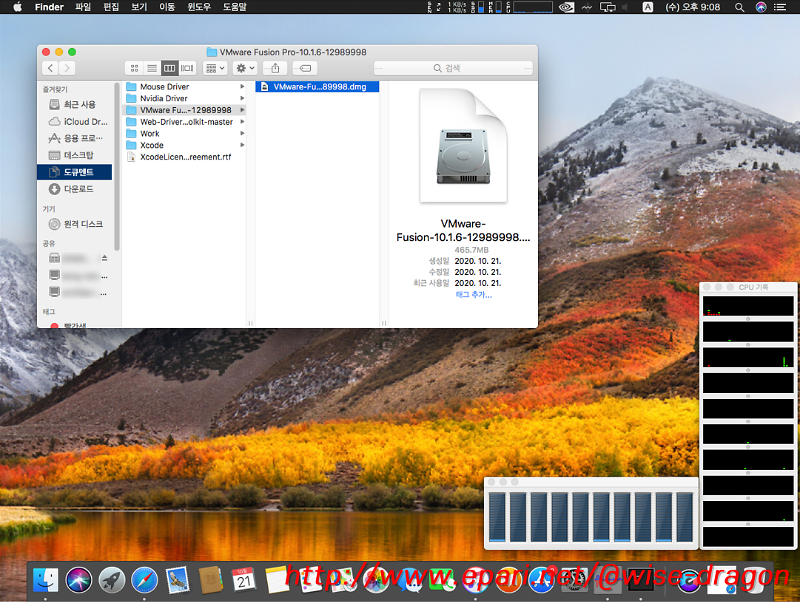The width and height of the screenshot is (800, 603).
Task: Open the display mirroring menu bar icon
Action: pos(608,7)
